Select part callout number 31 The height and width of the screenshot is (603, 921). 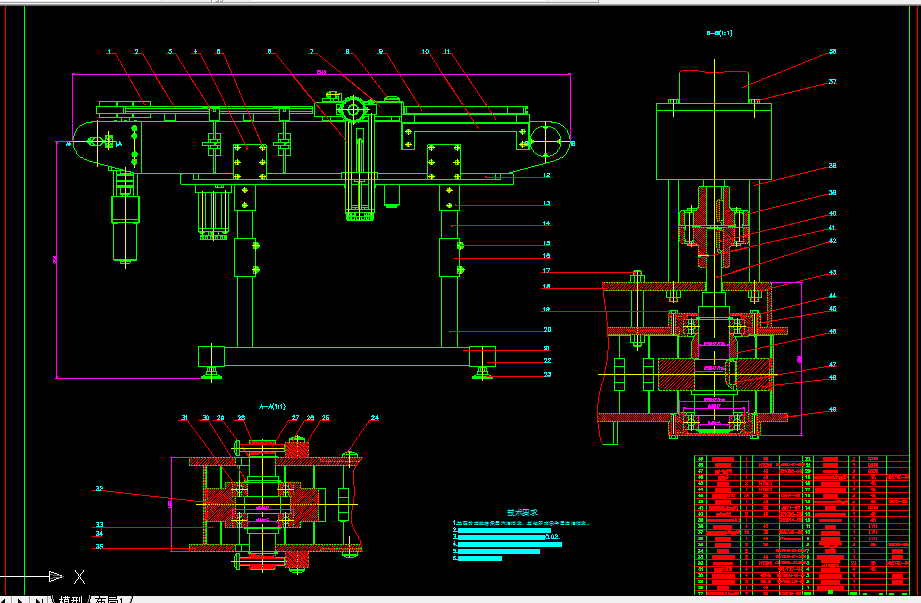tap(184, 418)
